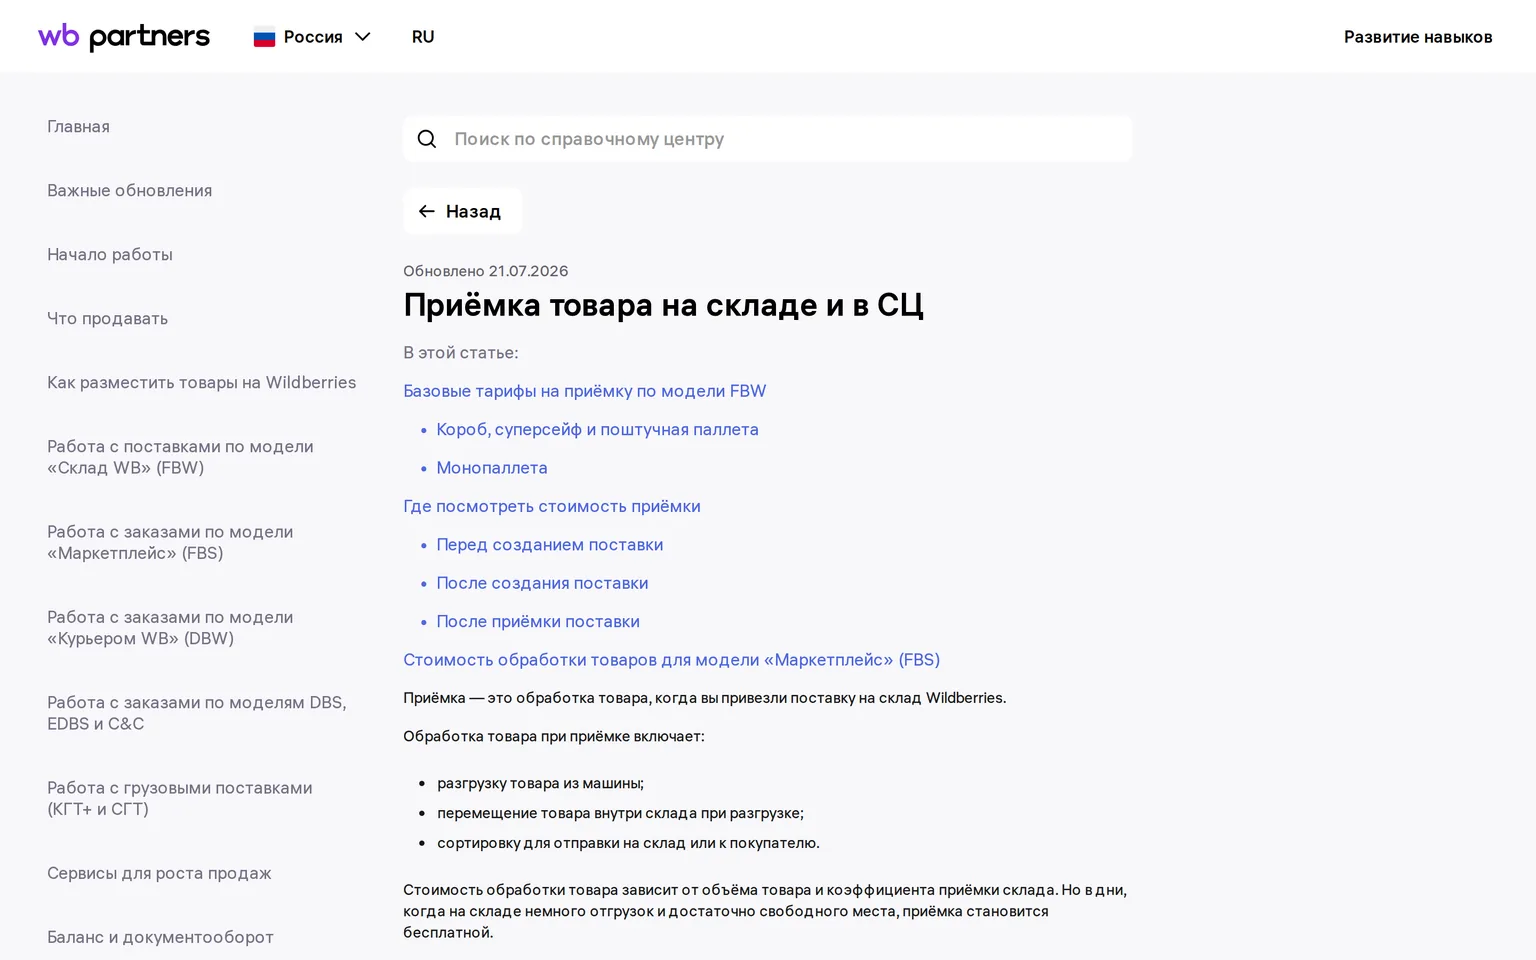Screen dimensions: 1536x960
Task: Jump to Стоимость обработки товаров для FBS
Action: click(x=671, y=660)
